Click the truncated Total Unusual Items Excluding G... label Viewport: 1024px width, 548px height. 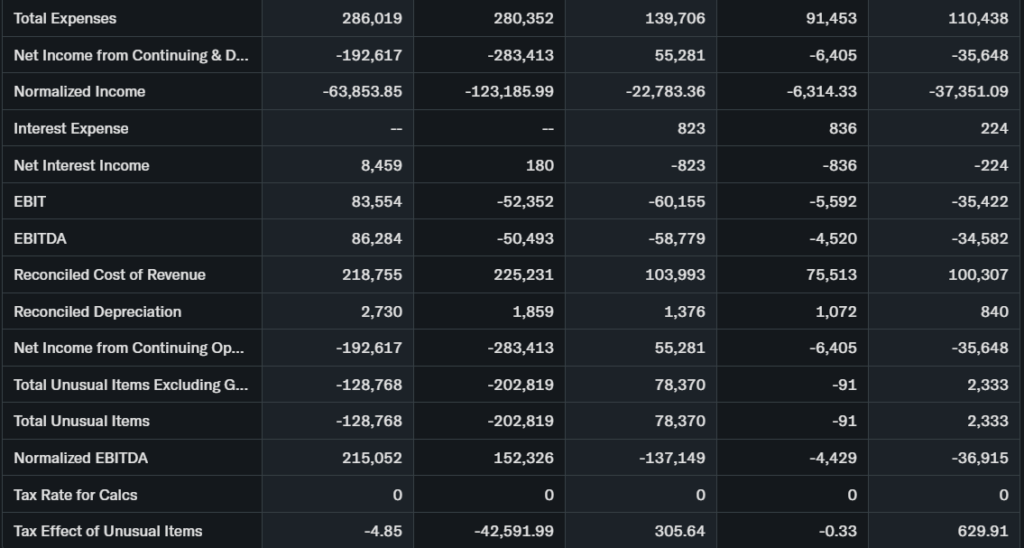pyautogui.click(x=130, y=384)
